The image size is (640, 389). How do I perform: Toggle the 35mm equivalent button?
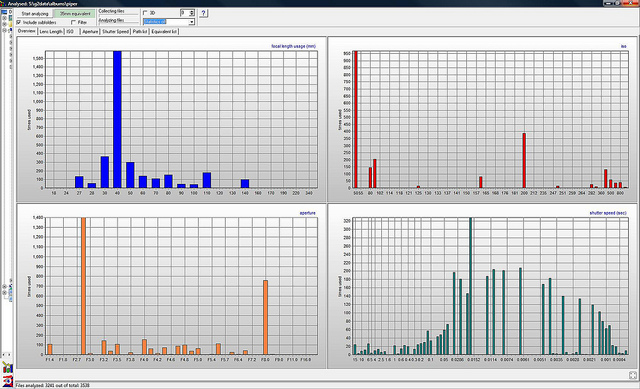tap(75, 13)
